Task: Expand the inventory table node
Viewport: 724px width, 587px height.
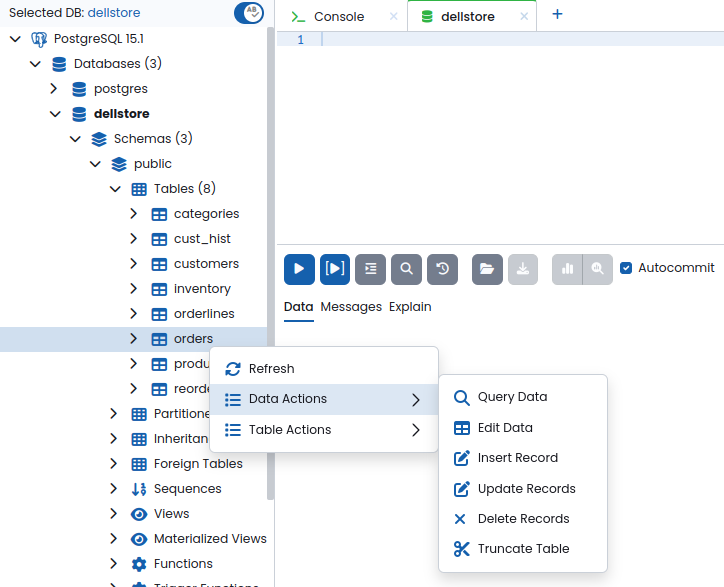Action: click(x=133, y=288)
